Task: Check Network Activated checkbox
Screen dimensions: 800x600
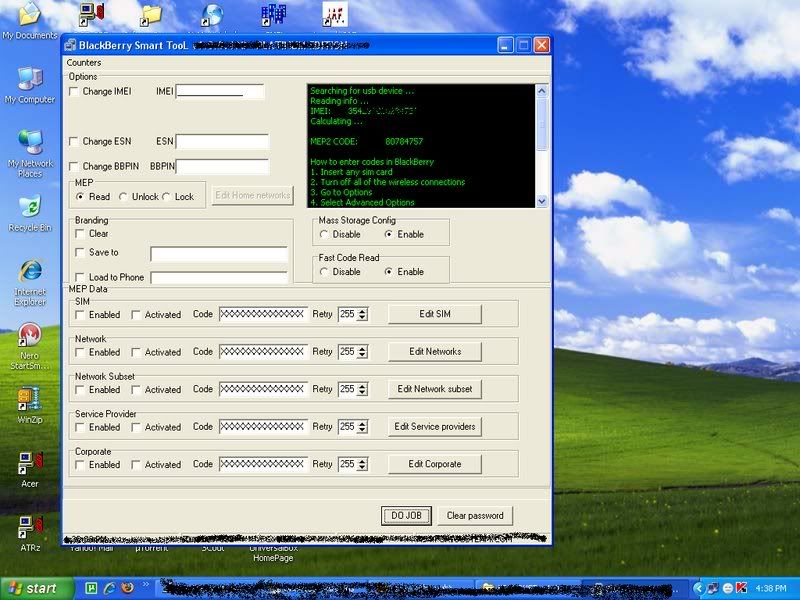Action: (136, 352)
